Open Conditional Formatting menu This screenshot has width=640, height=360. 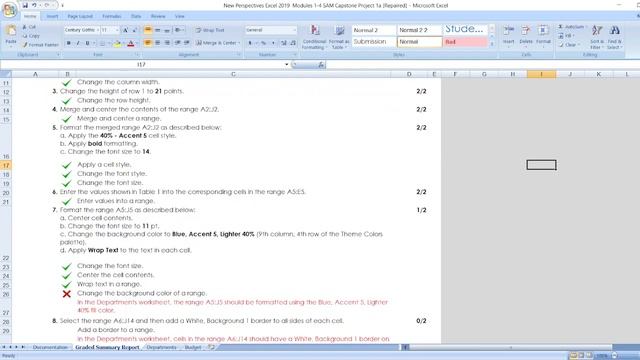point(314,37)
